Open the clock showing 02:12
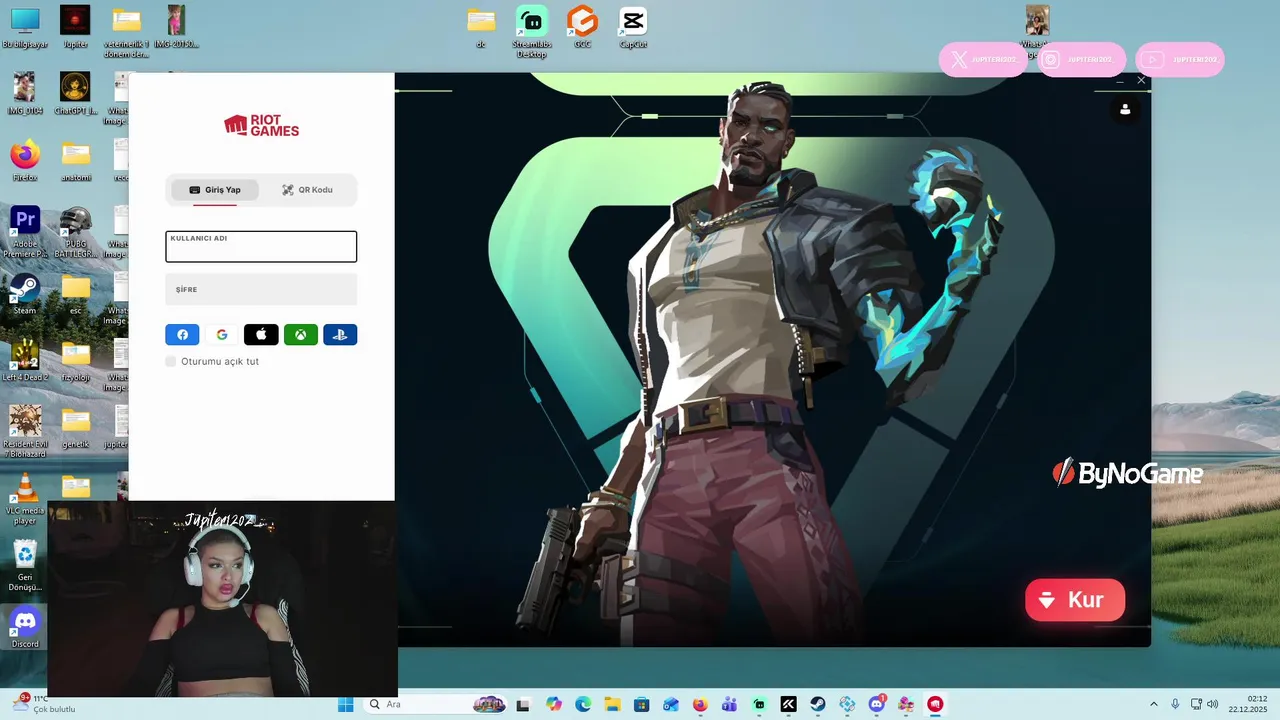The width and height of the screenshot is (1280, 720). 1248,704
